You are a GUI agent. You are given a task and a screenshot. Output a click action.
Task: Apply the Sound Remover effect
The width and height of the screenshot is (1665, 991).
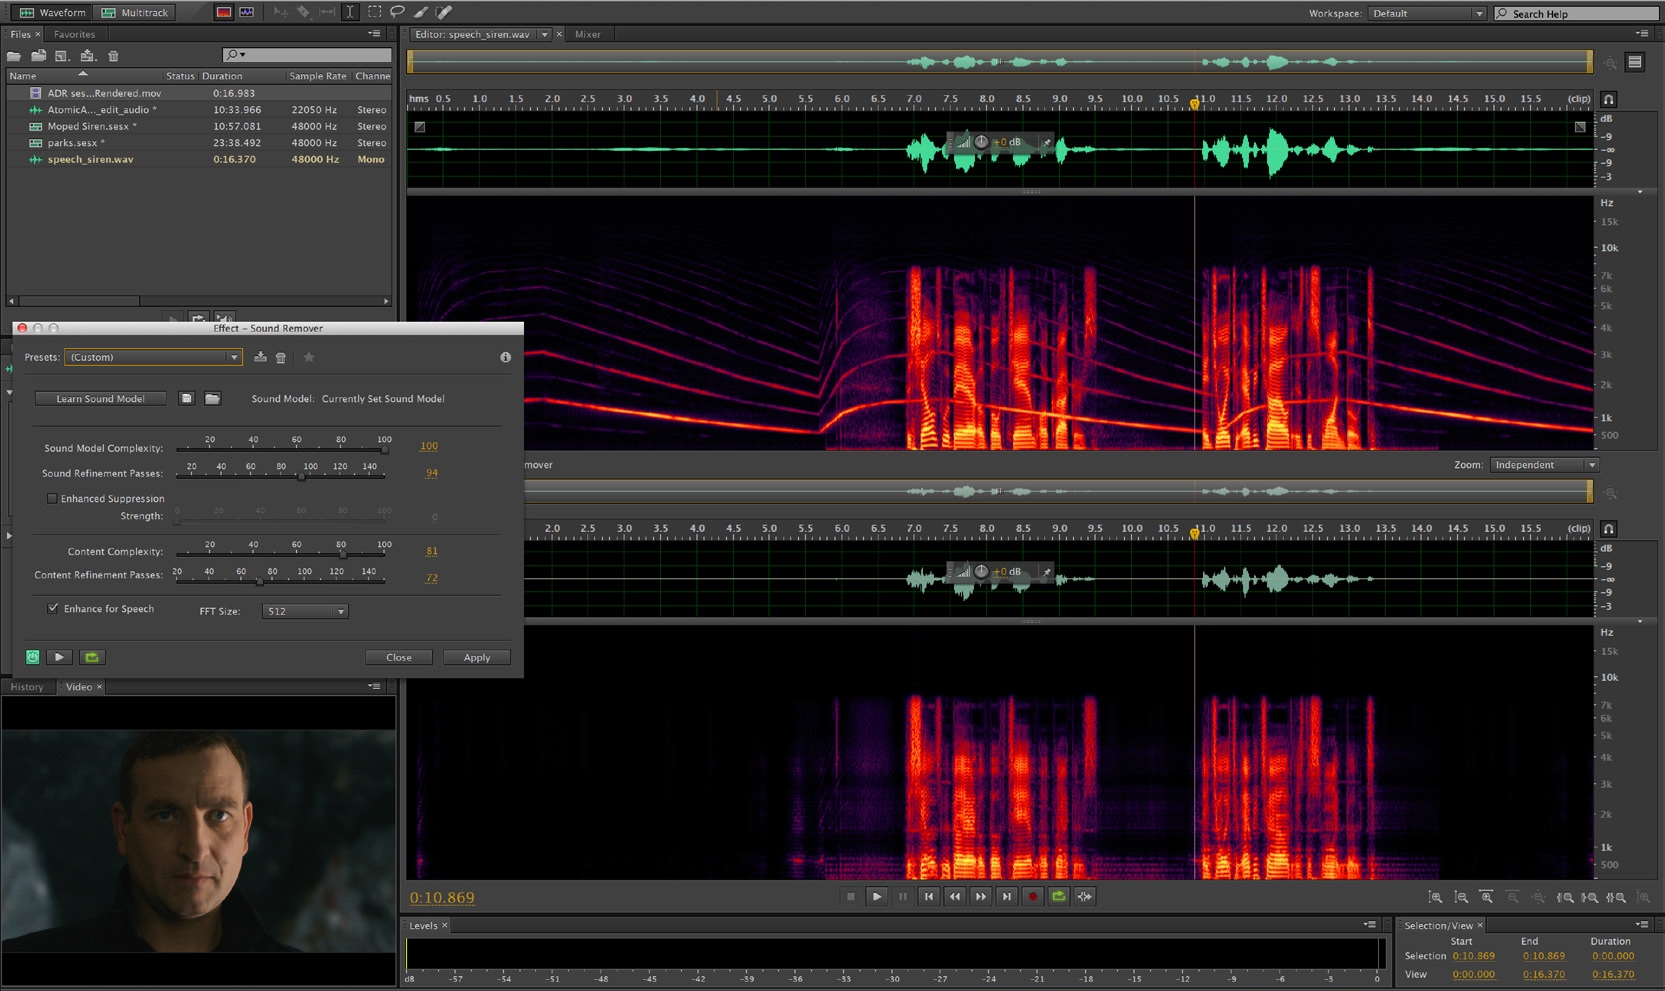476,657
